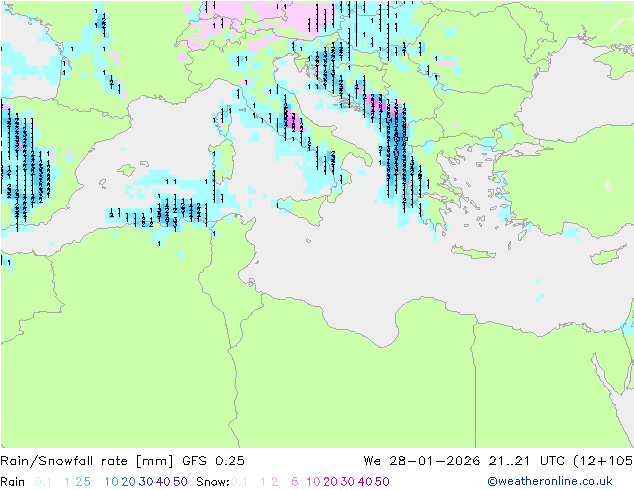Select the Rain 10 legend value
Image resolution: width=634 pixels, height=490 pixels.
pos(111,482)
